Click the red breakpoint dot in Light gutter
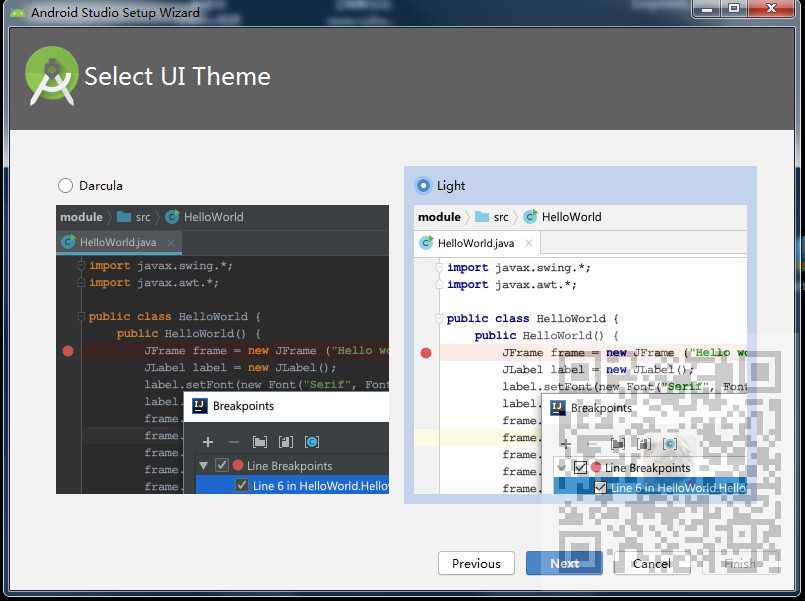The height and width of the screenshot is (601, 805). point(426,353)
